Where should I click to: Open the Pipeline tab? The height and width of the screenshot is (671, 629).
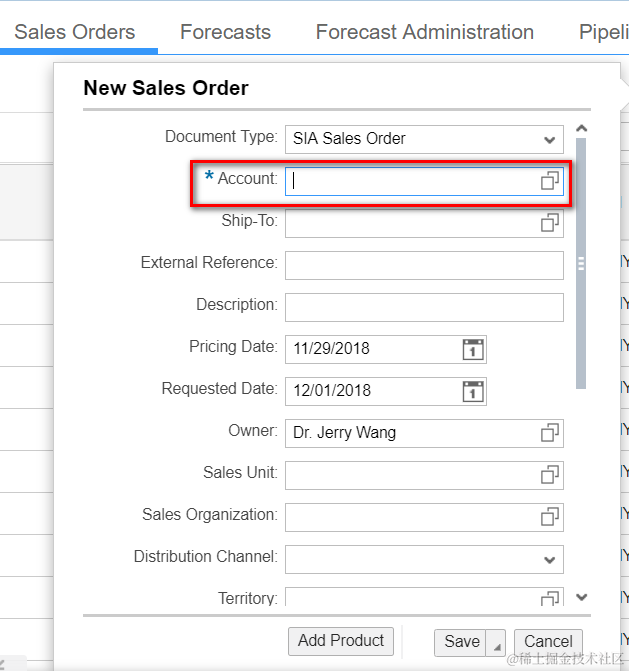point(603,32)
